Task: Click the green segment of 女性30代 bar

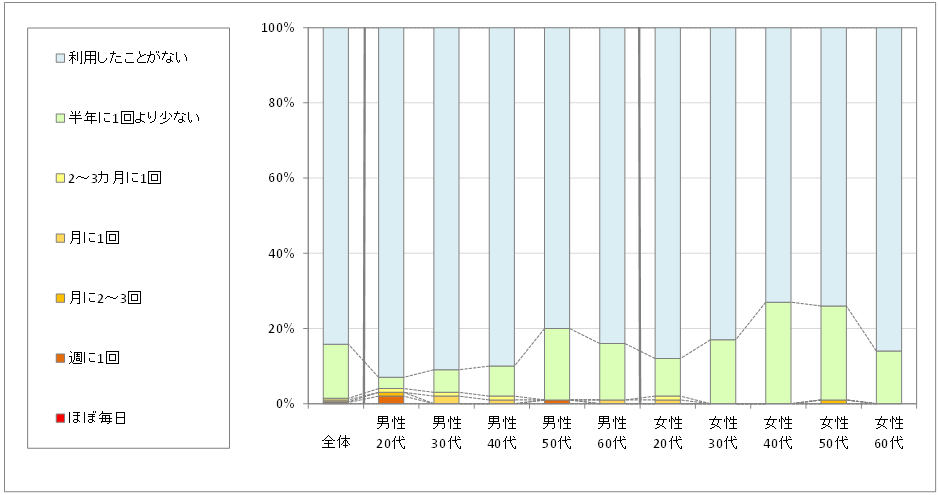Action: click(x=722, y=371)
